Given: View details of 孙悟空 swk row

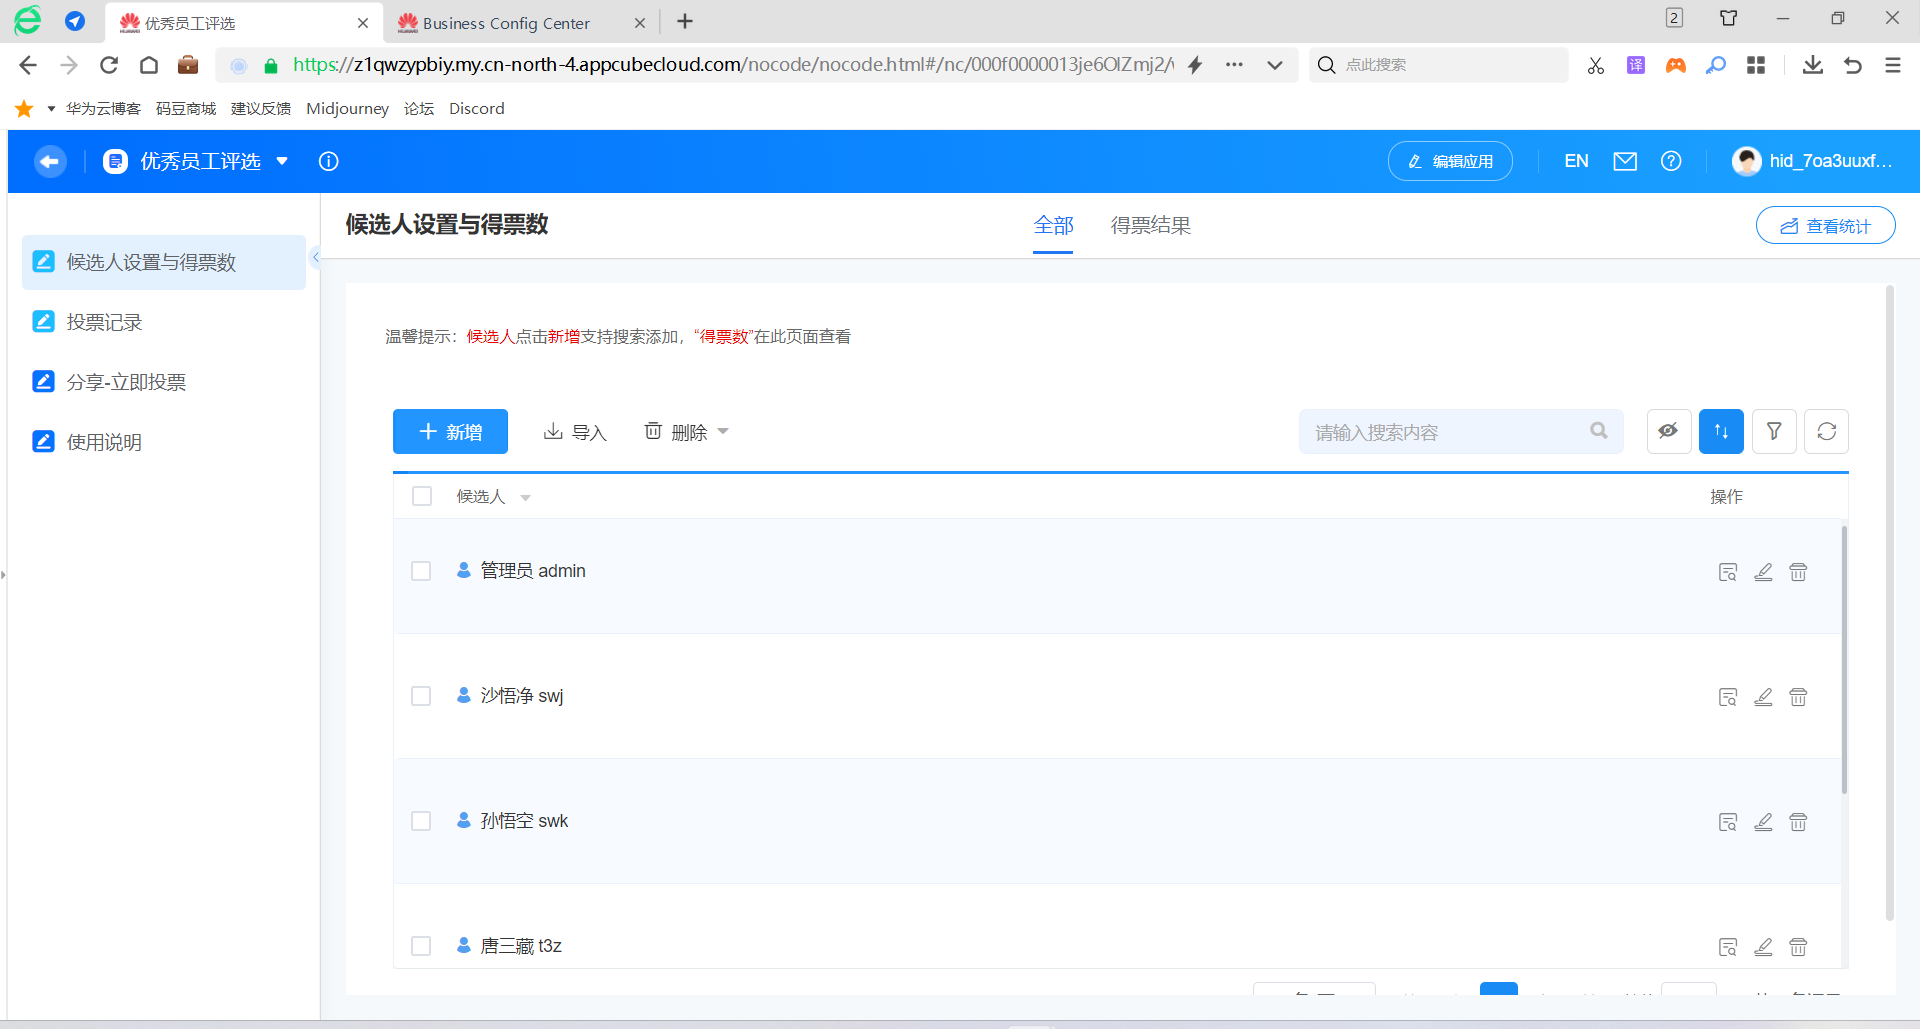Looking at the screenshot, I should point(1728,822).
